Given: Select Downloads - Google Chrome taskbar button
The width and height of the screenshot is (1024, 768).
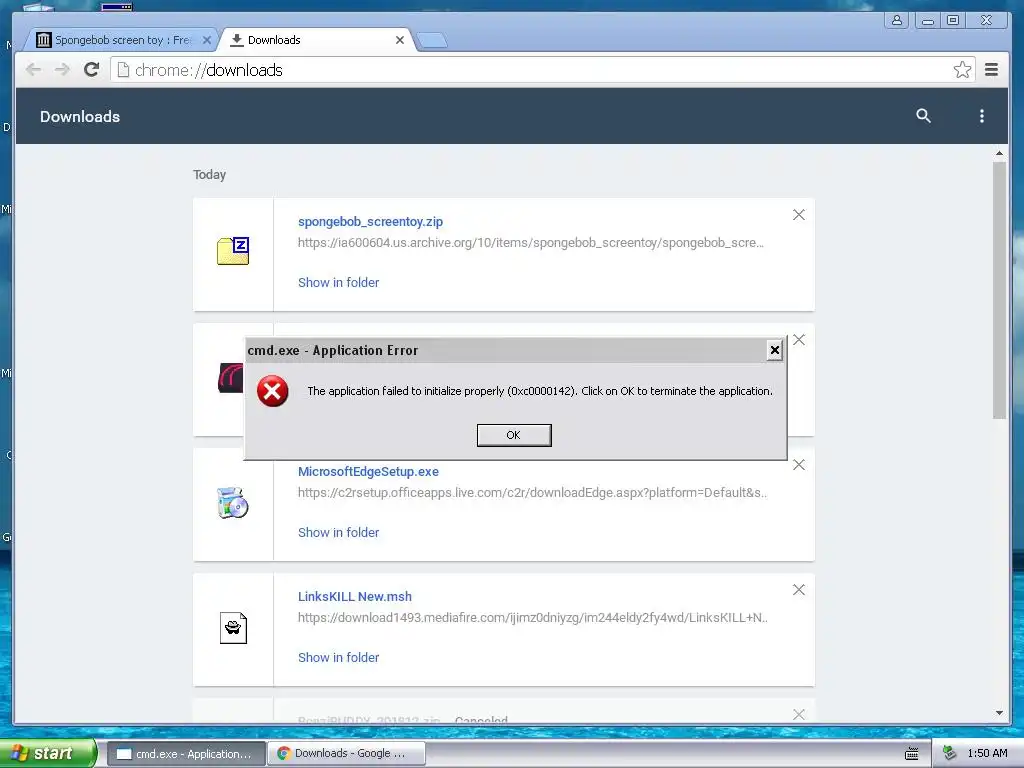Looking at the screenshot, I should (346, 754).
